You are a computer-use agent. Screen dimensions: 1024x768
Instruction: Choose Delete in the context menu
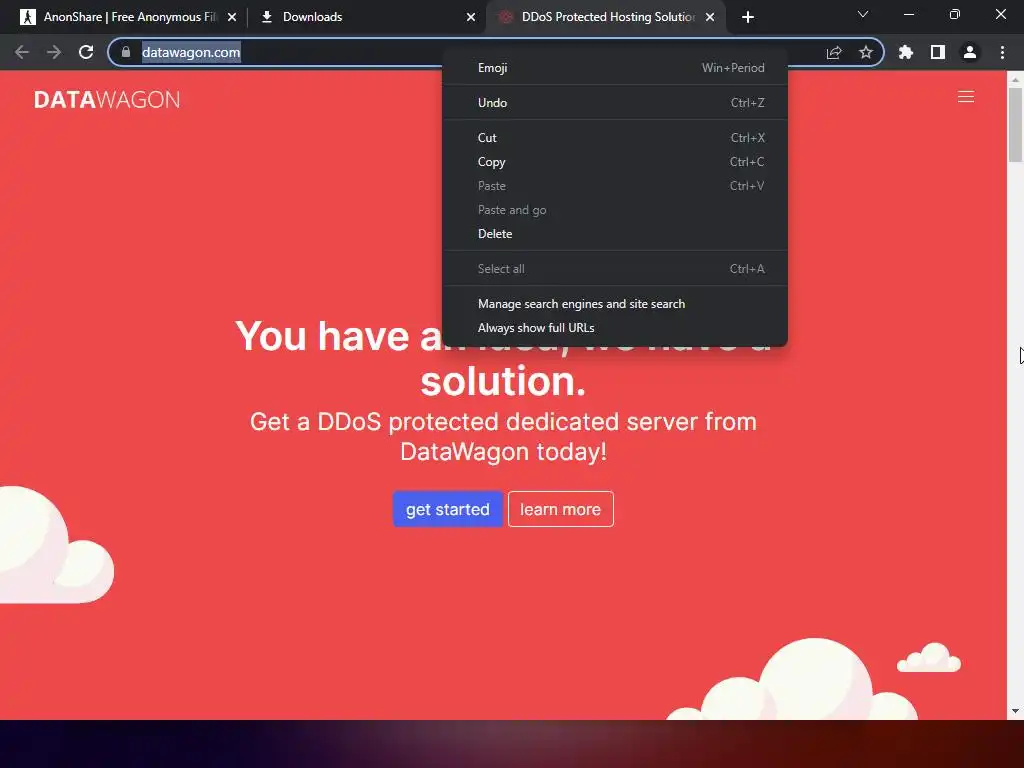coord(615,234)
